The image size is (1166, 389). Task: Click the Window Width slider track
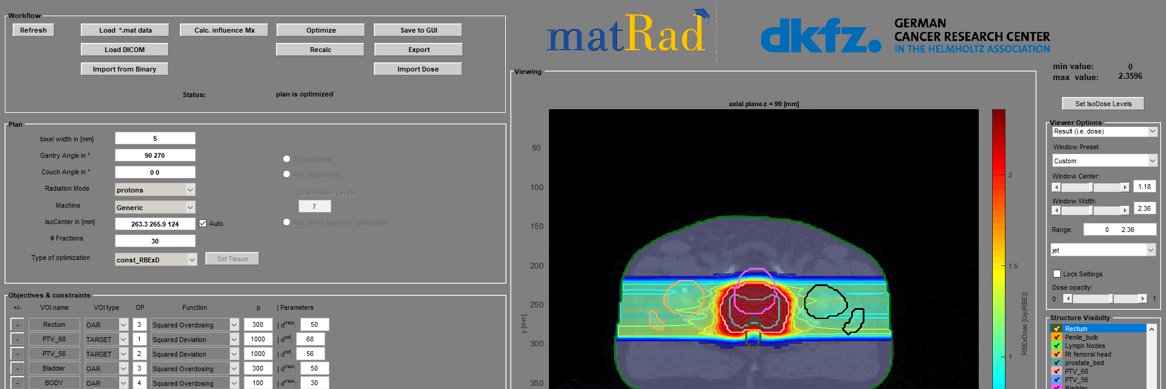(x=1091, y=211)
